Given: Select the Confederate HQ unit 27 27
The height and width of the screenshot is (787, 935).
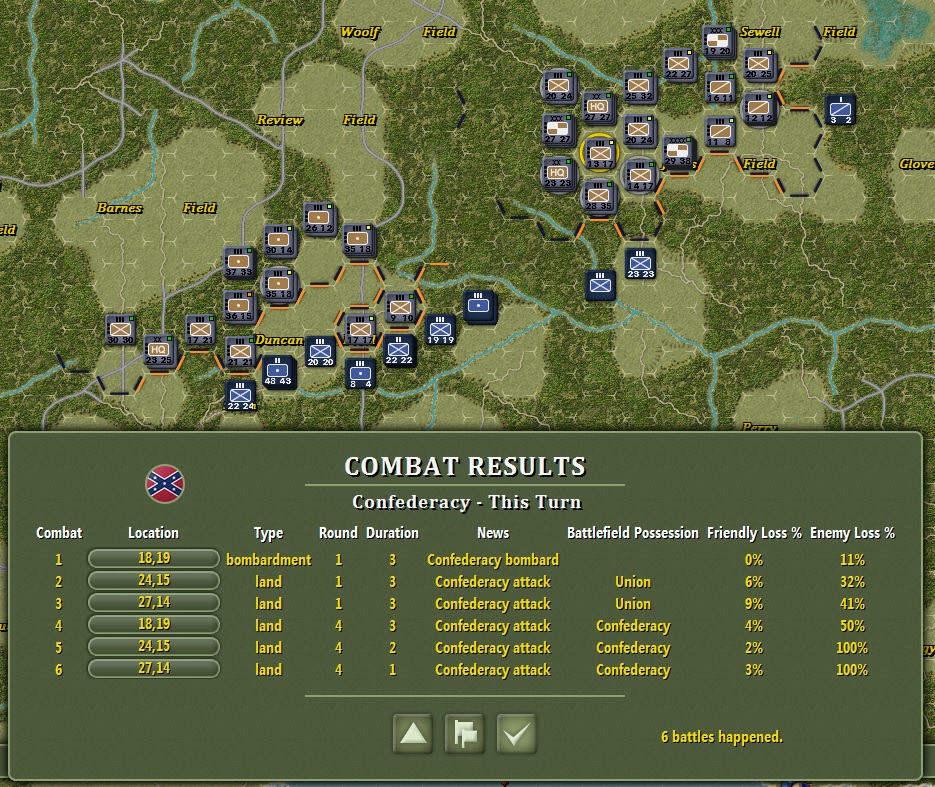Looking at the screenshot, I should pyautogui.click(x=597, y=107).
